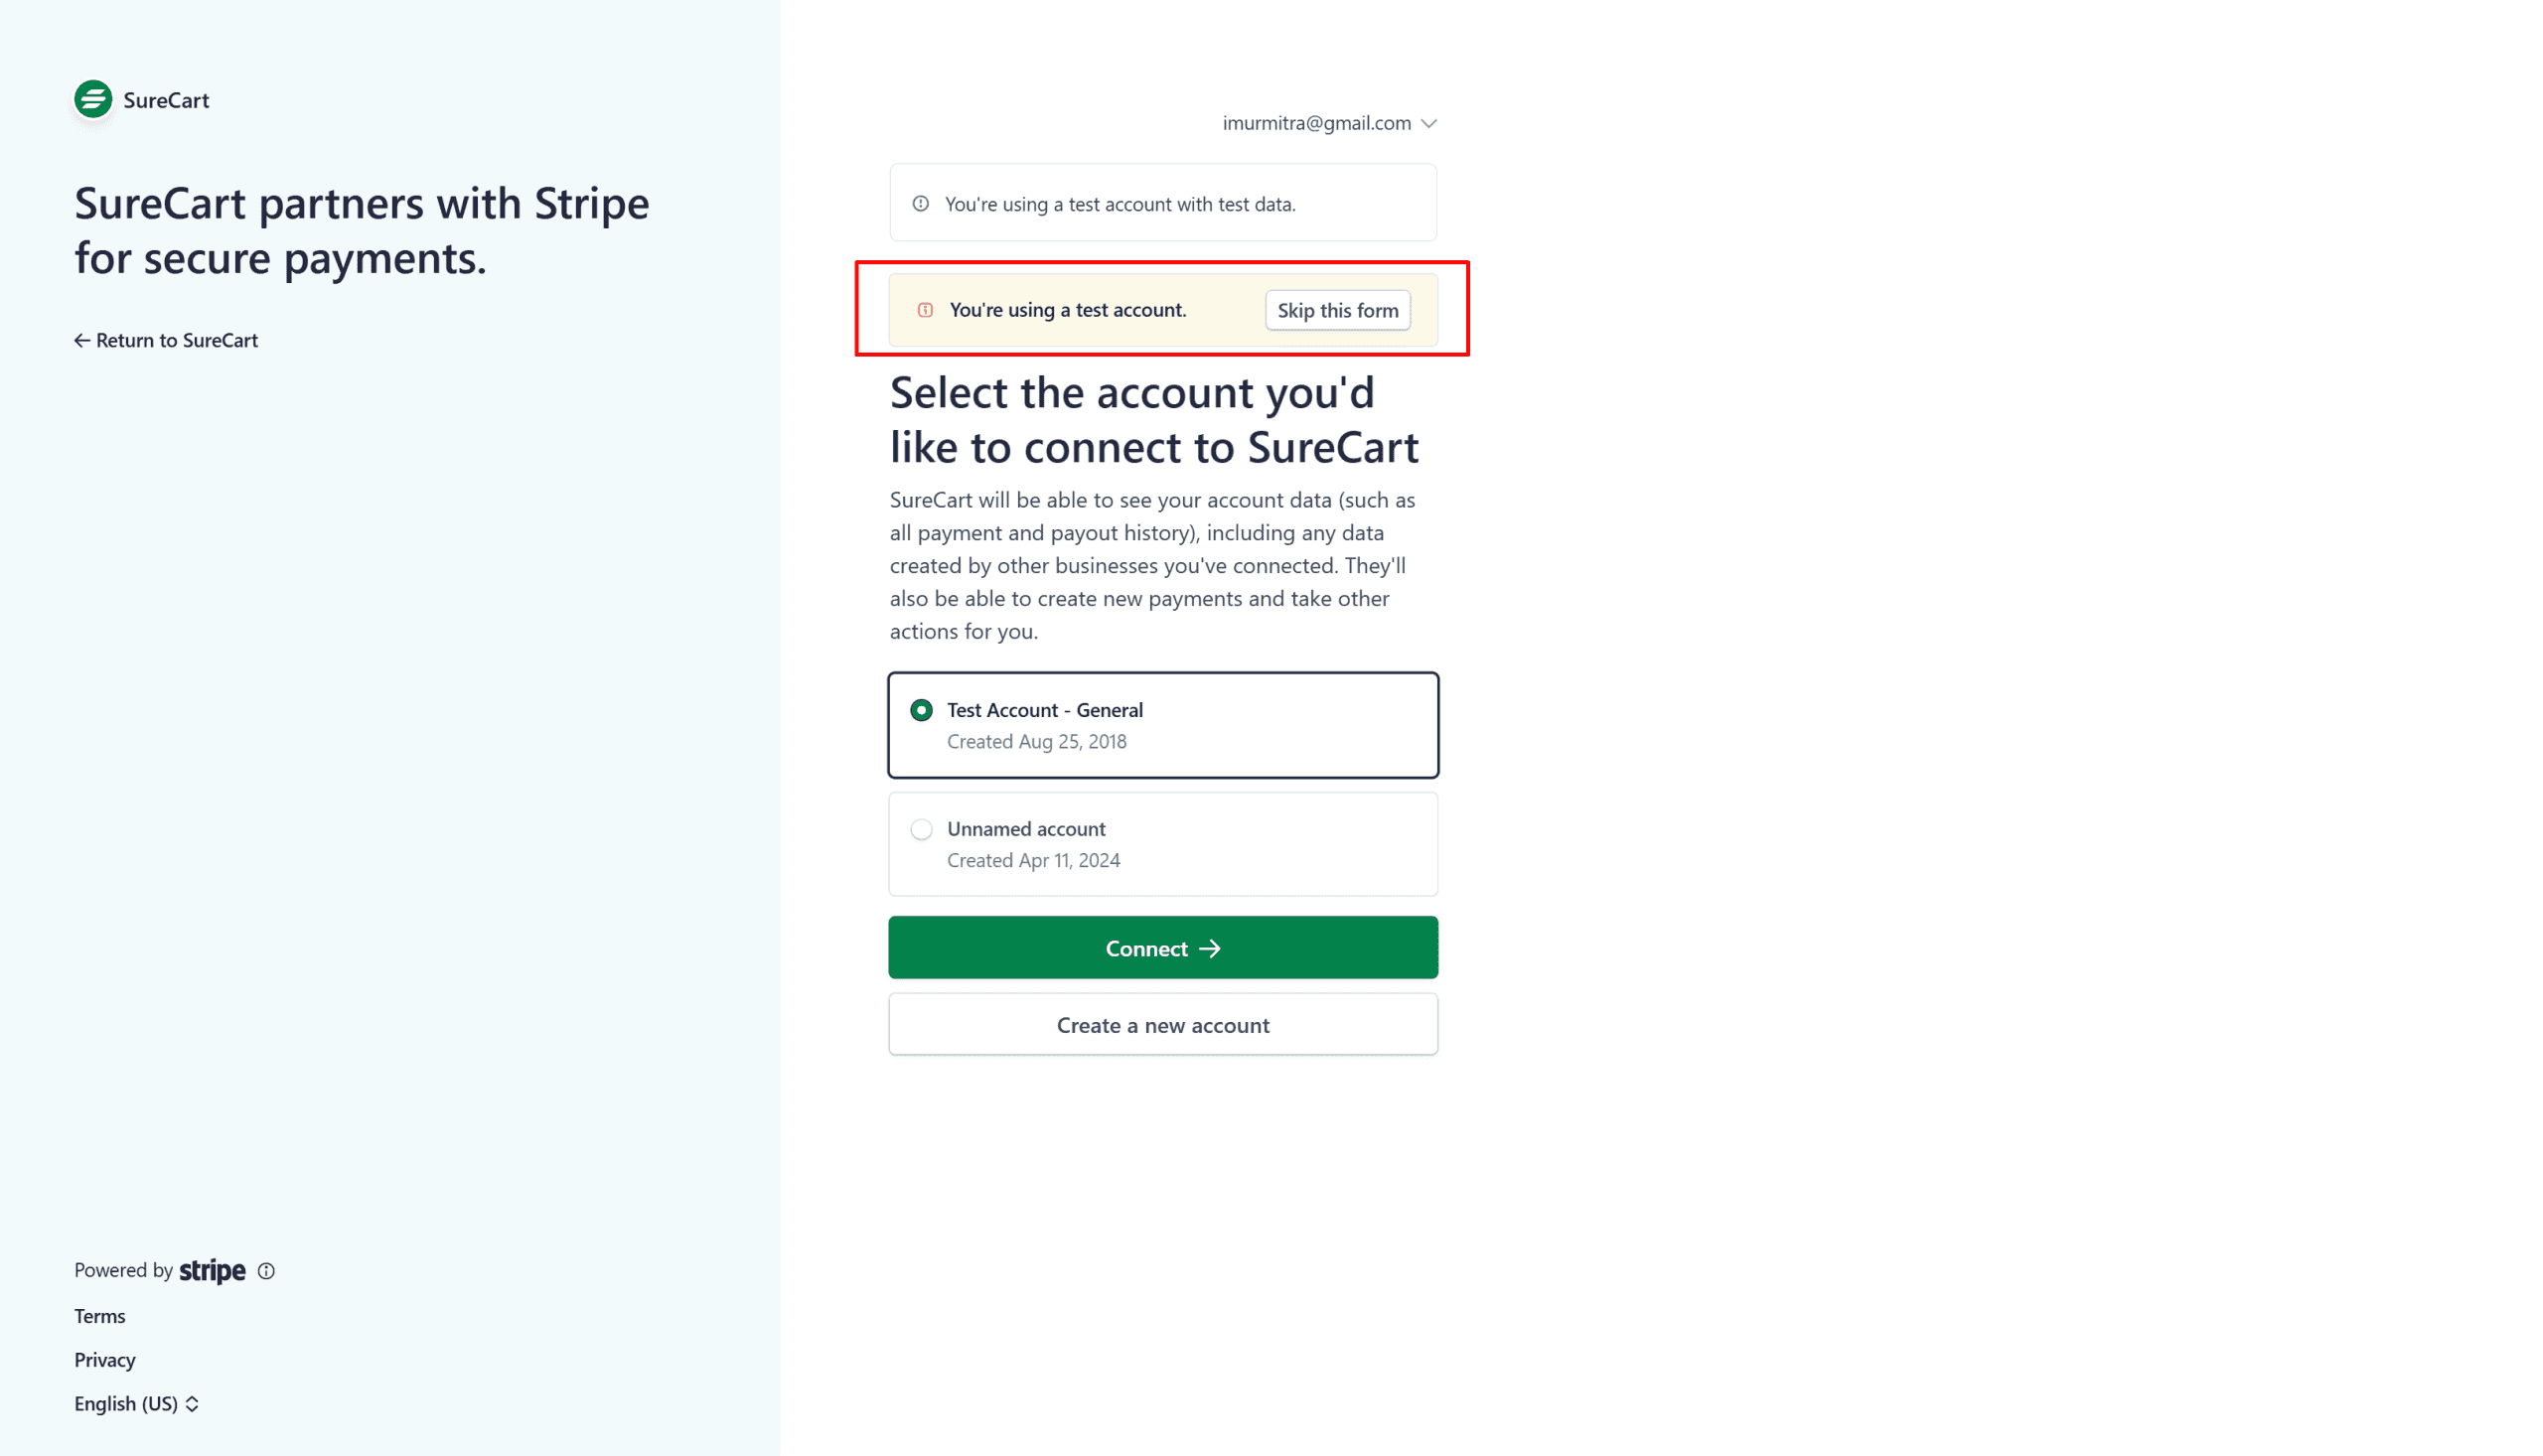Click the SureCart logo icon
The width and height of the screenshot is (2543, 1456).
coord(93,99)
